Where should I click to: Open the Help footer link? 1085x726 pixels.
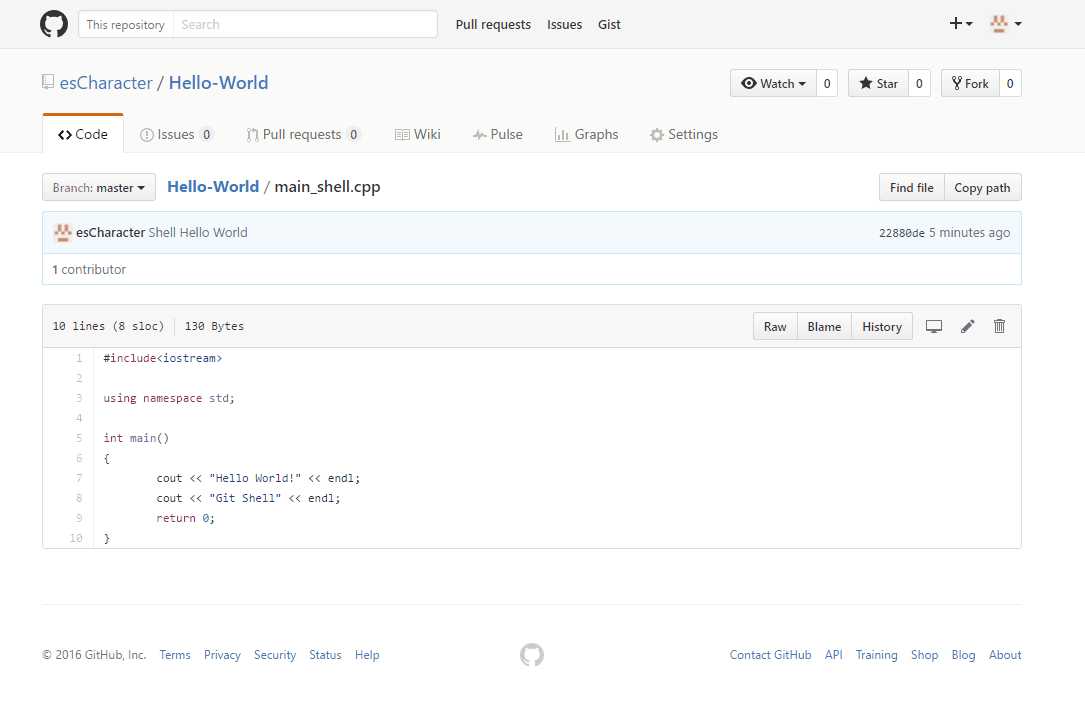point(367,655)
